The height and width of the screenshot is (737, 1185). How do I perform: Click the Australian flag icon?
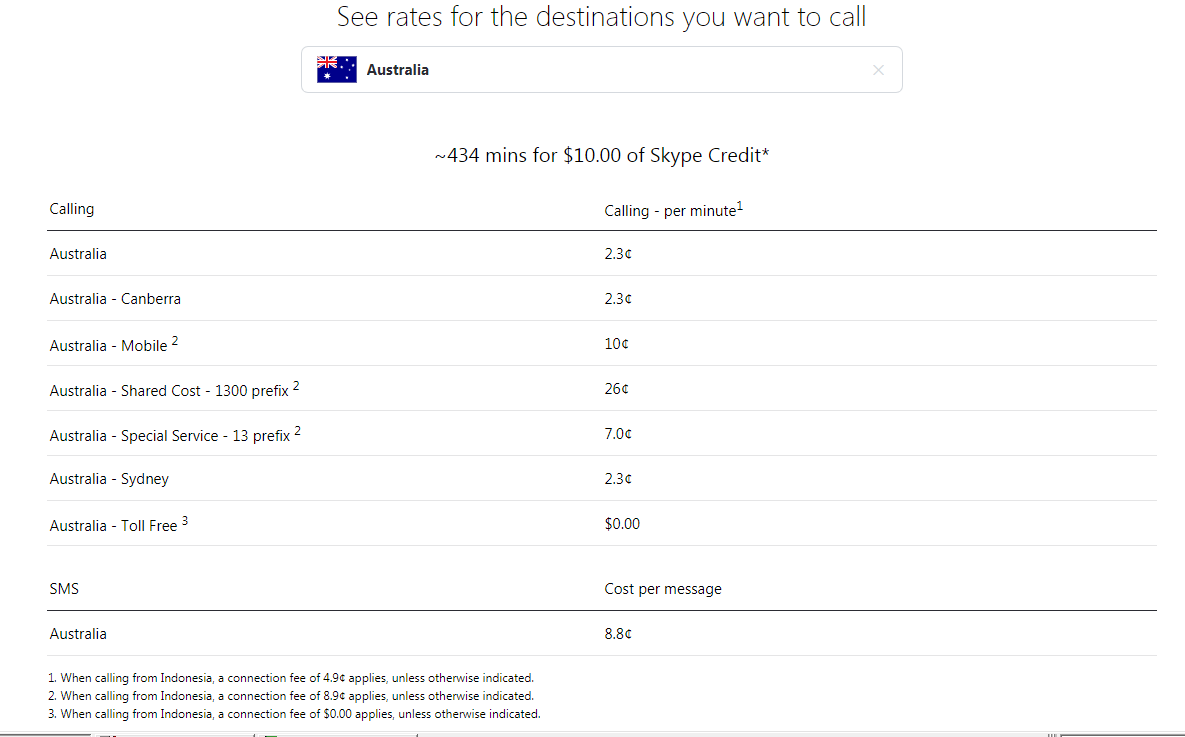(x=336, y=70)
